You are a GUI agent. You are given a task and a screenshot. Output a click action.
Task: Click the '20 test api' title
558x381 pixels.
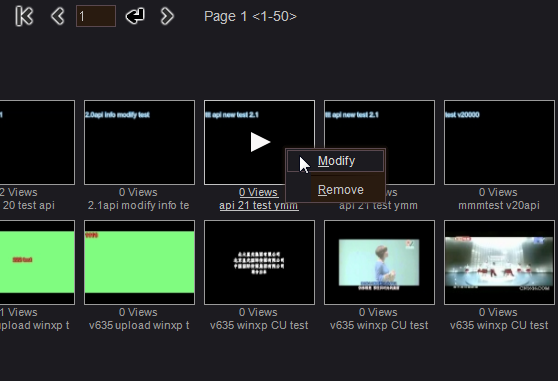pos(28,206)
